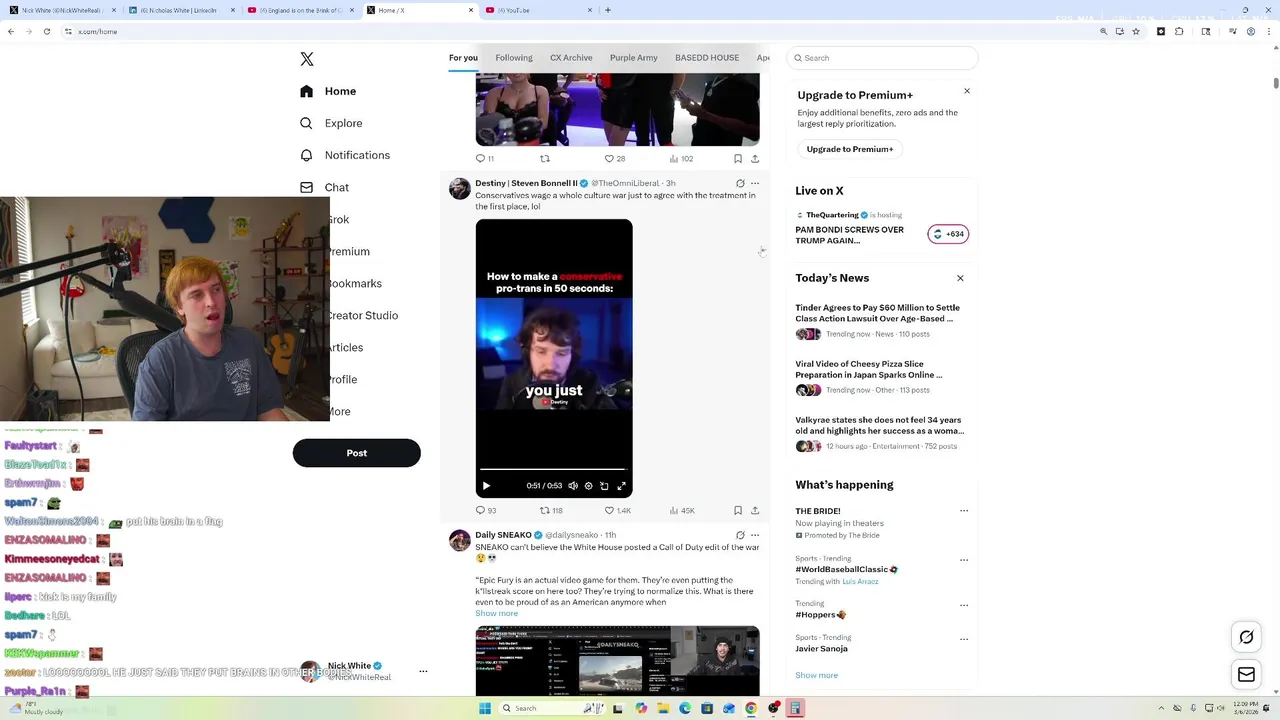Mute the Destiny video volume
Screen dimensions: 1280x720
click(573, 486)
